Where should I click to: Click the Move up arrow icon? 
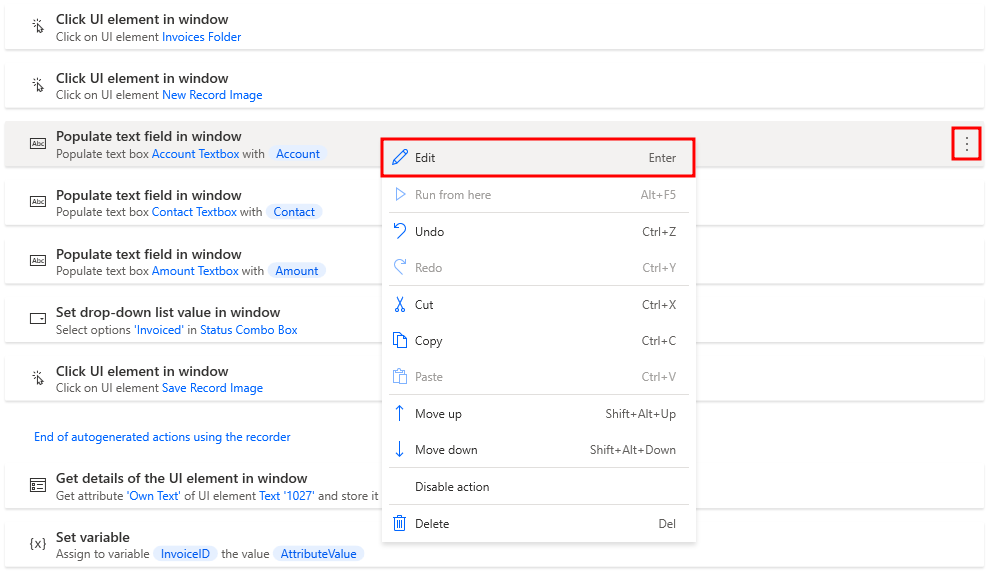[400, 413]
